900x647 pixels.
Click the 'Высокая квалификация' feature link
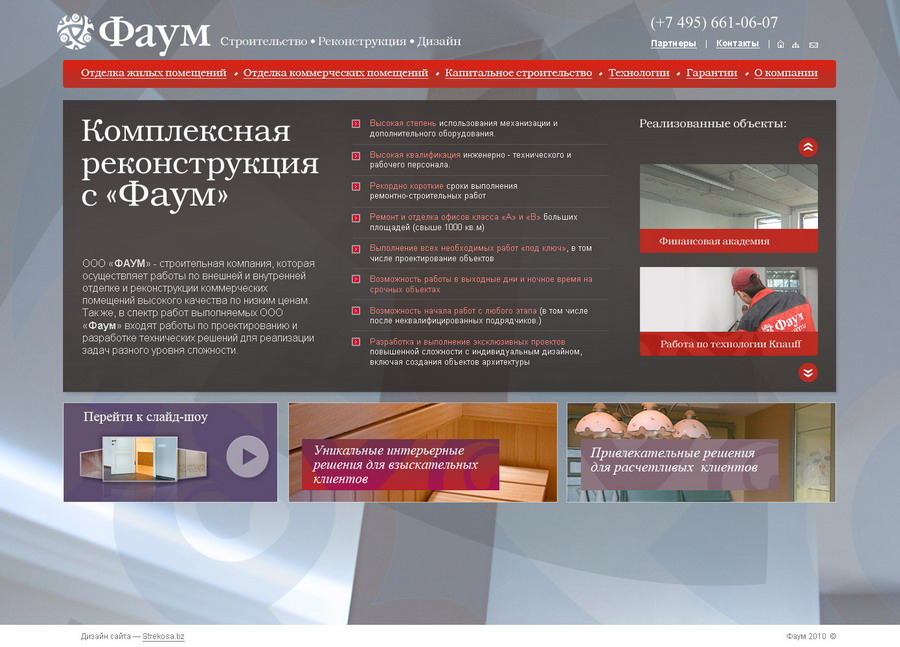pyautogui.click(x=415, y=155)
